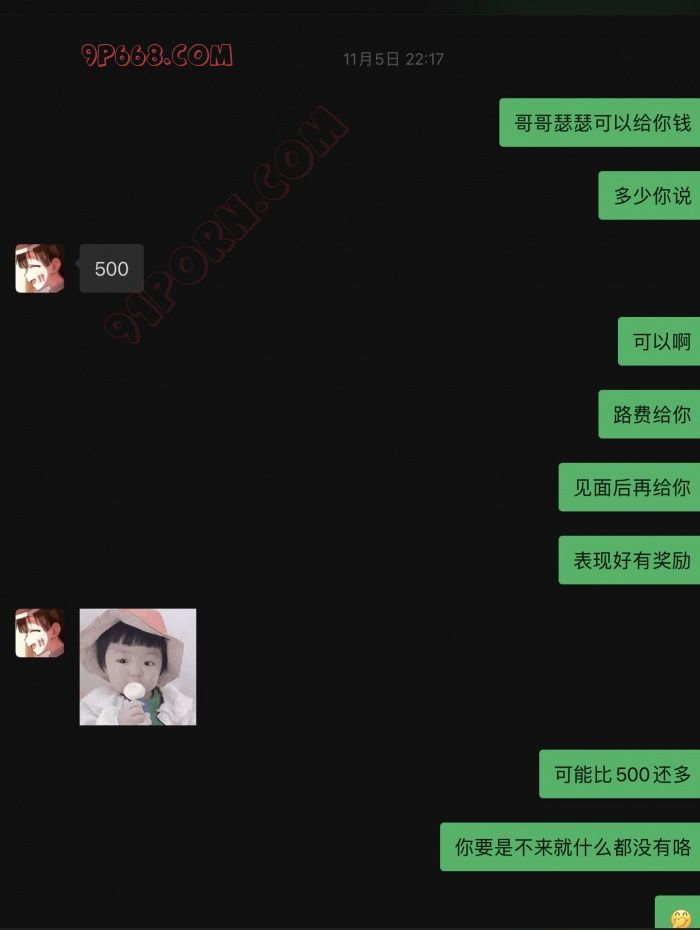This screenshot has width=700, height=930.
Task: Click the 11月5日 22:17 timestamp
Action: [393, 59]
